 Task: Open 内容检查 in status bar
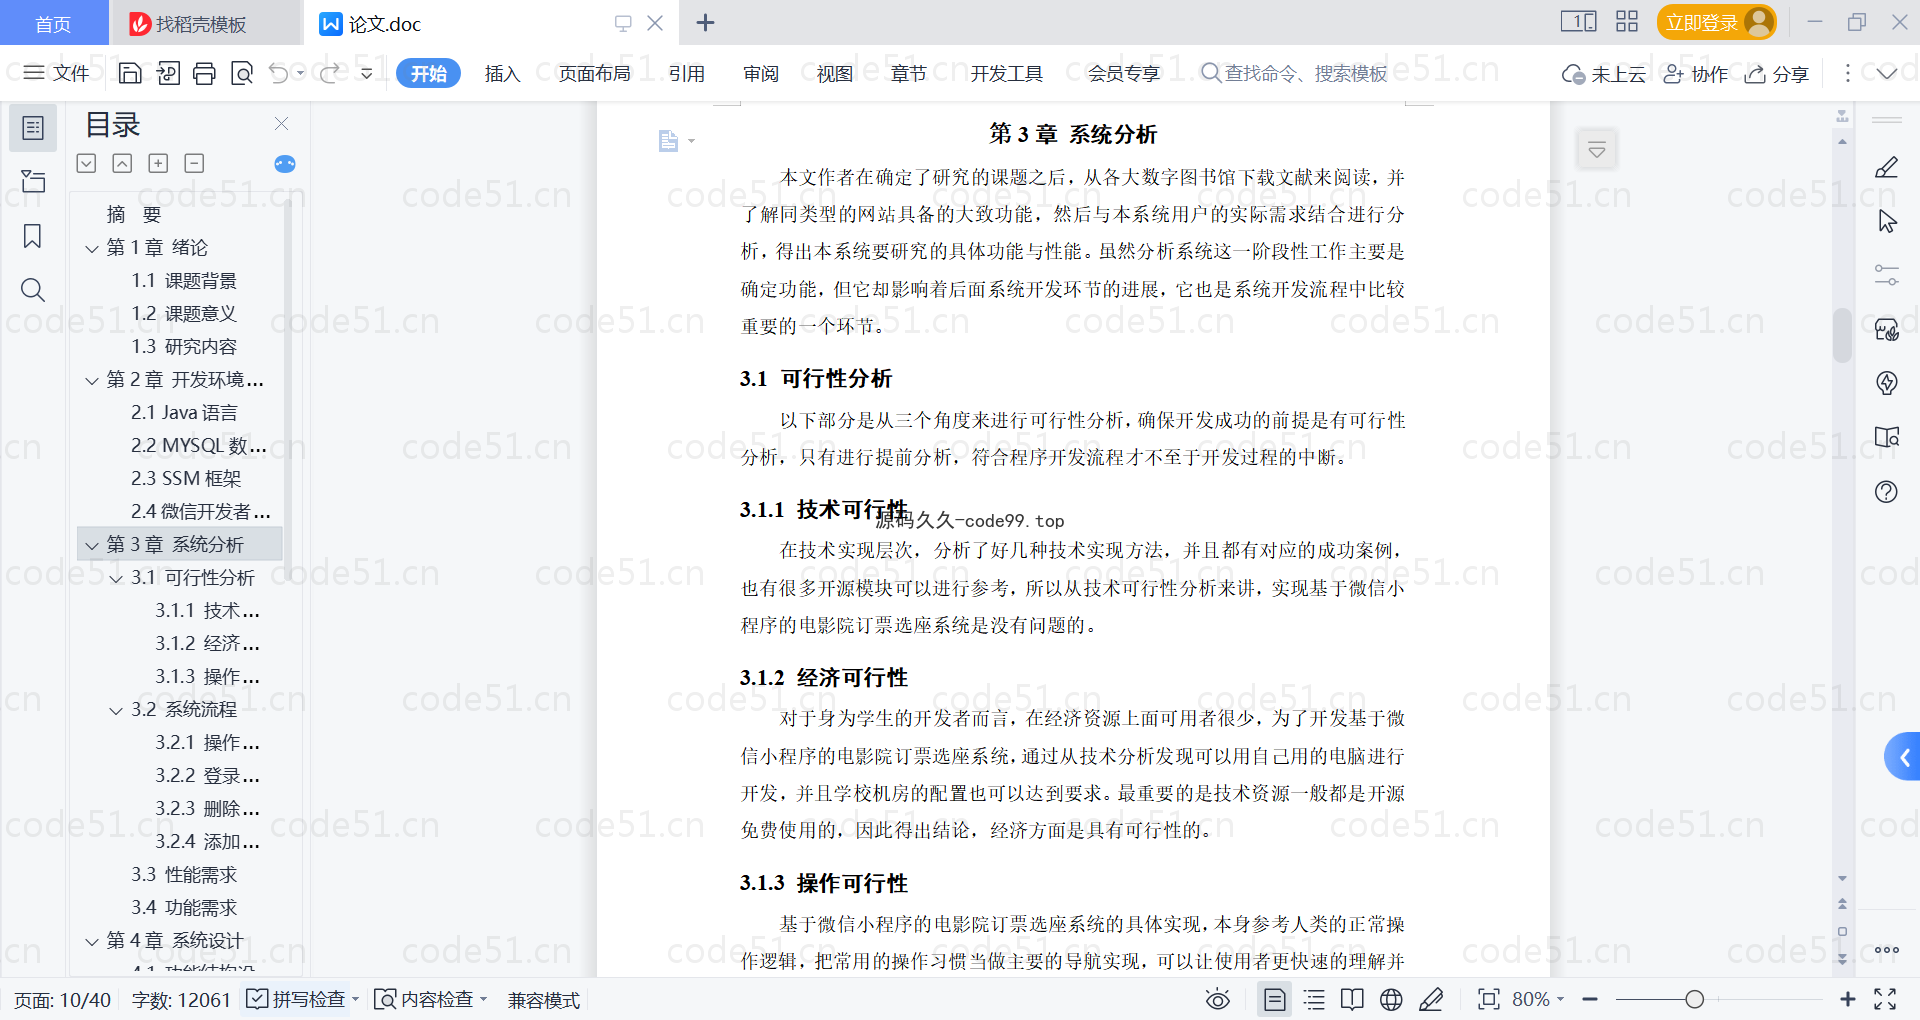pyautogui.click(x=430, y=999)
